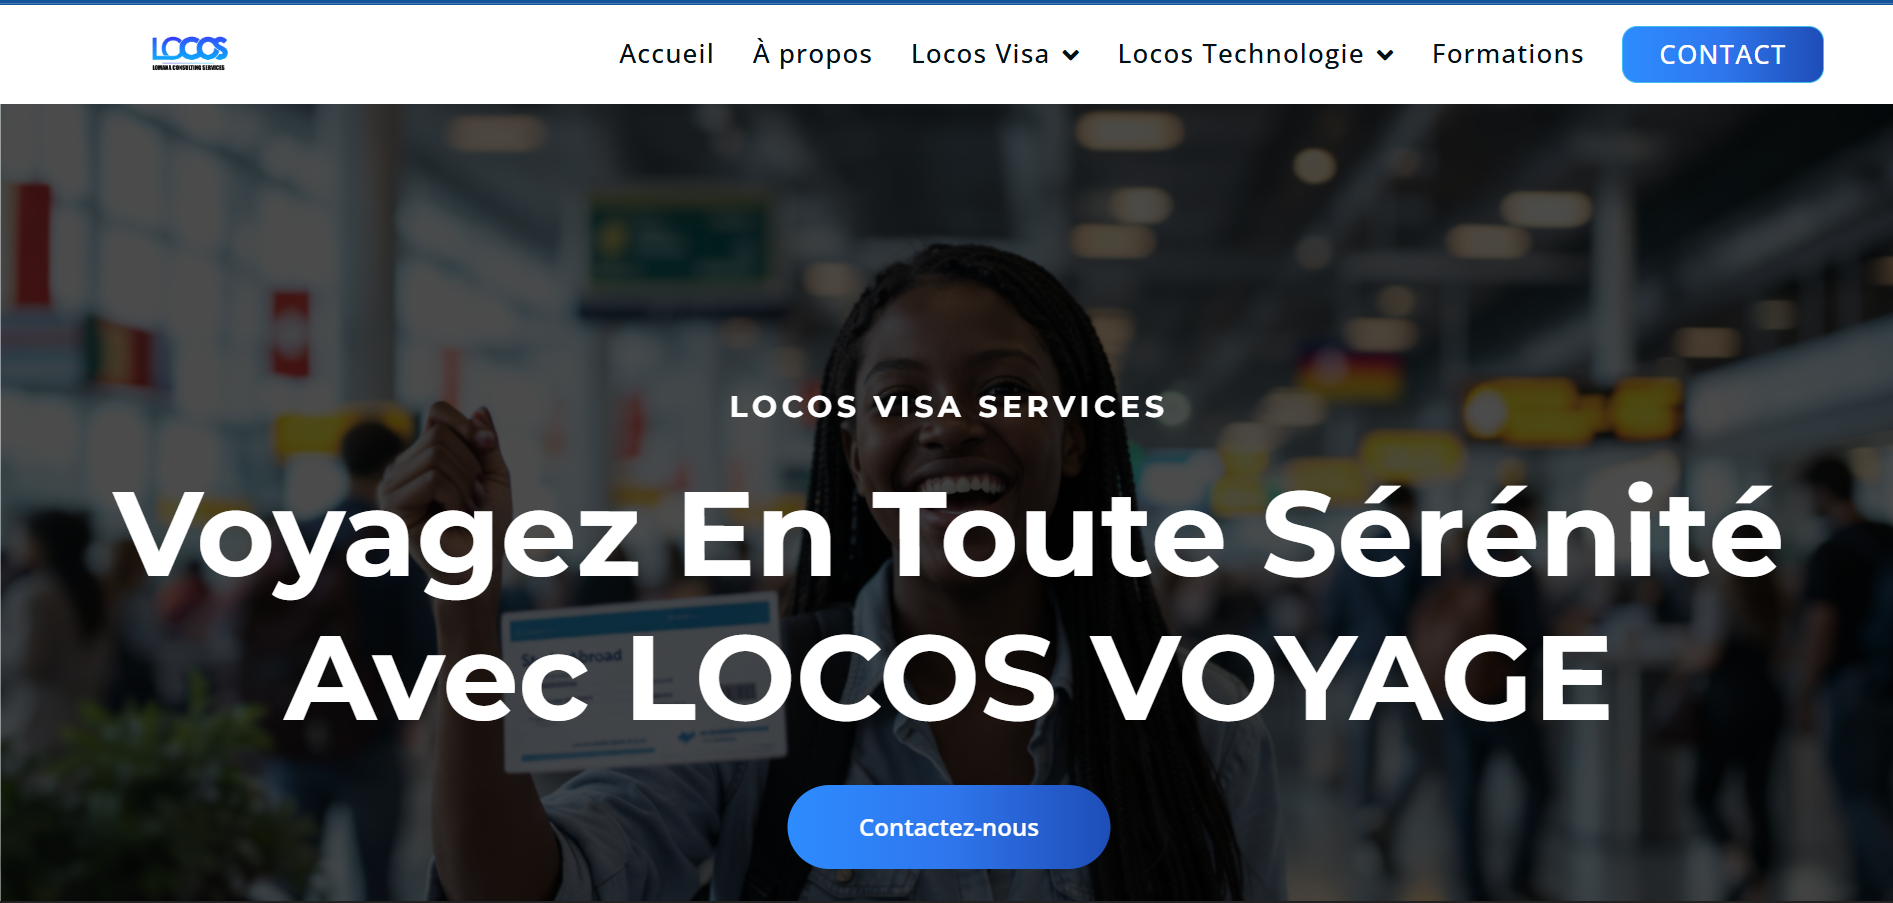
Task: Click the yellow illuminated sign in background
Action: pyautogui.click(x=1570, y=410)
